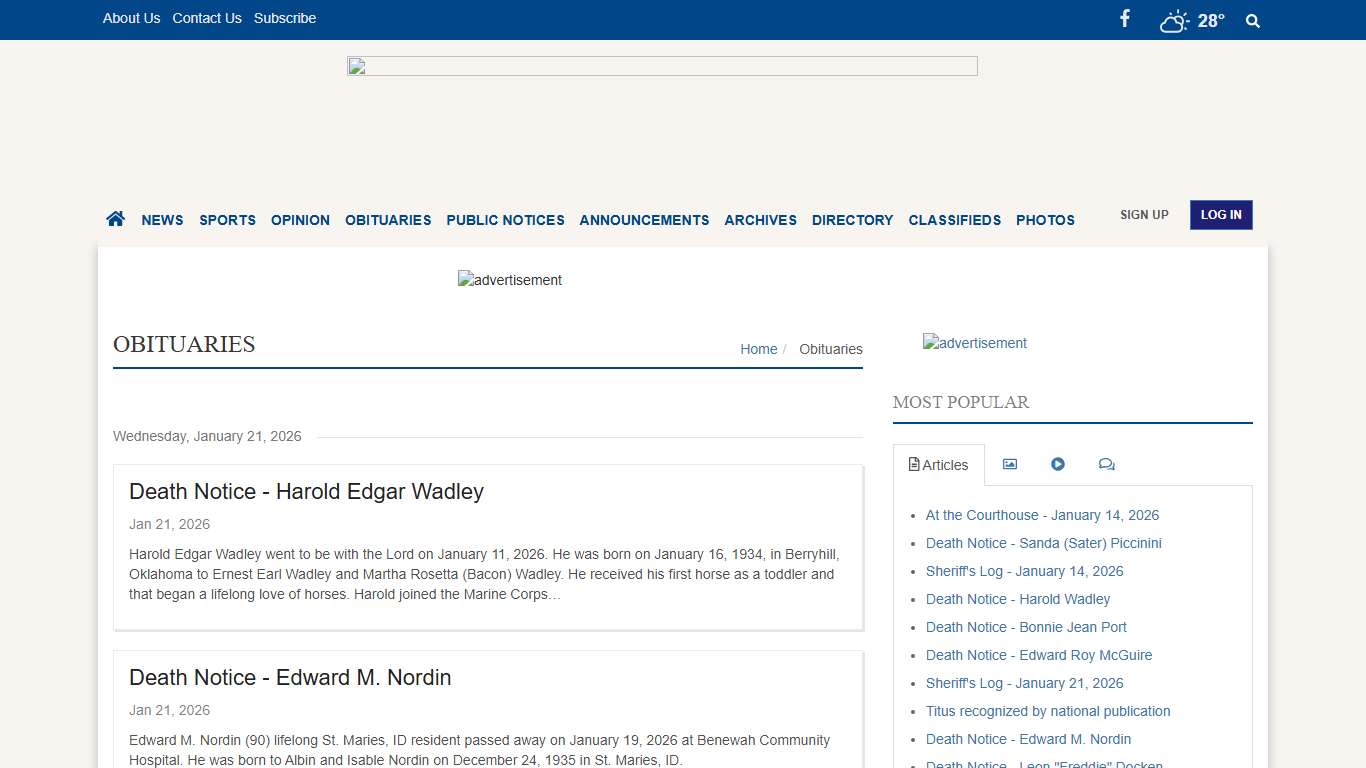1366x768 pixels.
Task: Go to homepage via house icon
Action: (116, 219)
